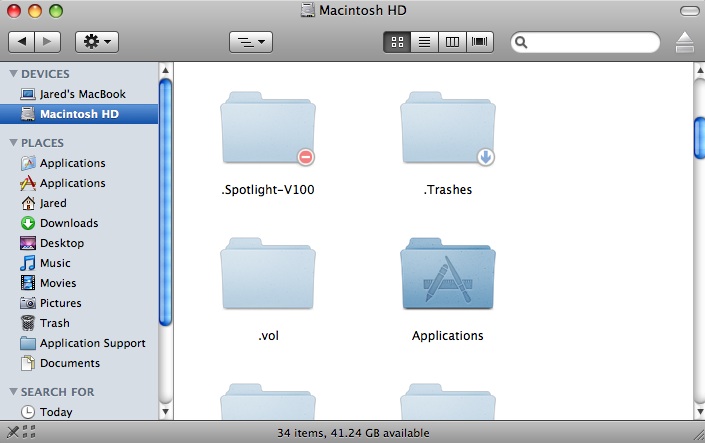
Task: Collapse the PLACES section
Action: click(13, 143)
